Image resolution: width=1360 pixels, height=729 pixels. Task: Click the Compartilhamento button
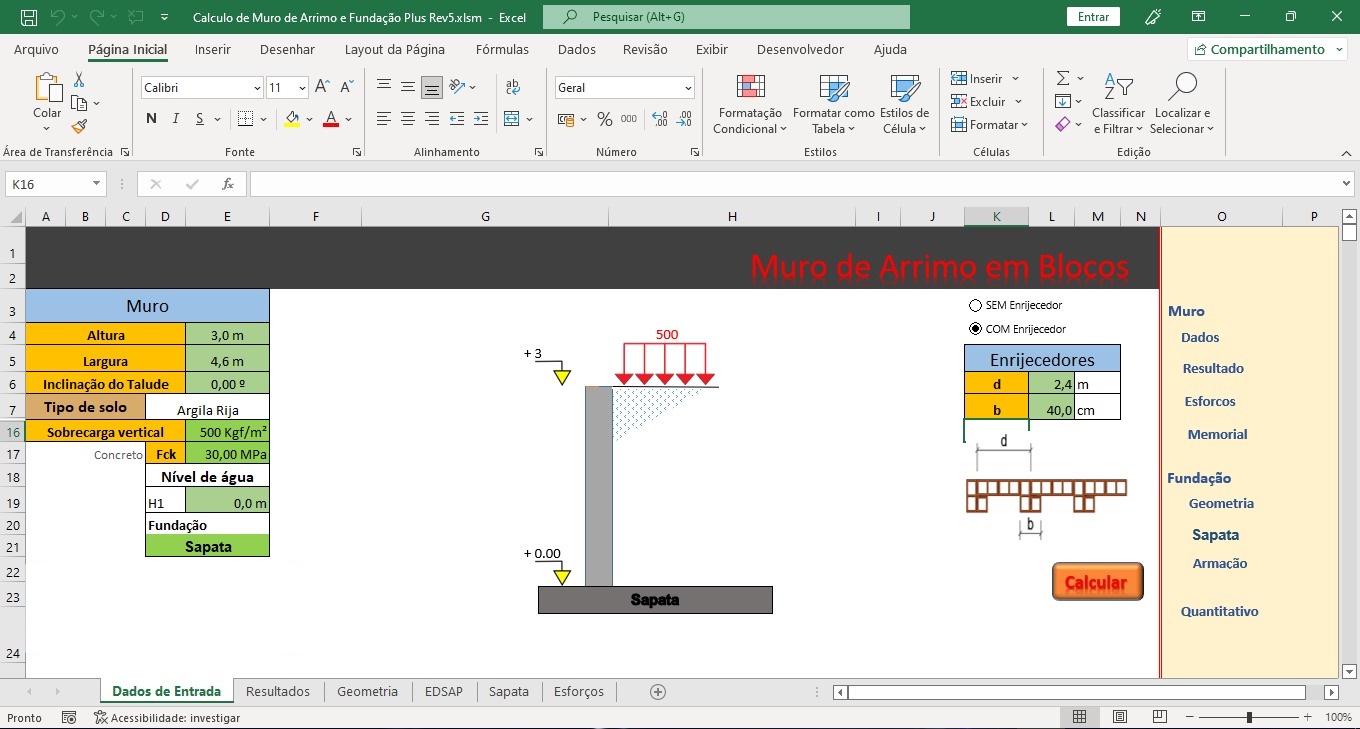(1266, 49)
